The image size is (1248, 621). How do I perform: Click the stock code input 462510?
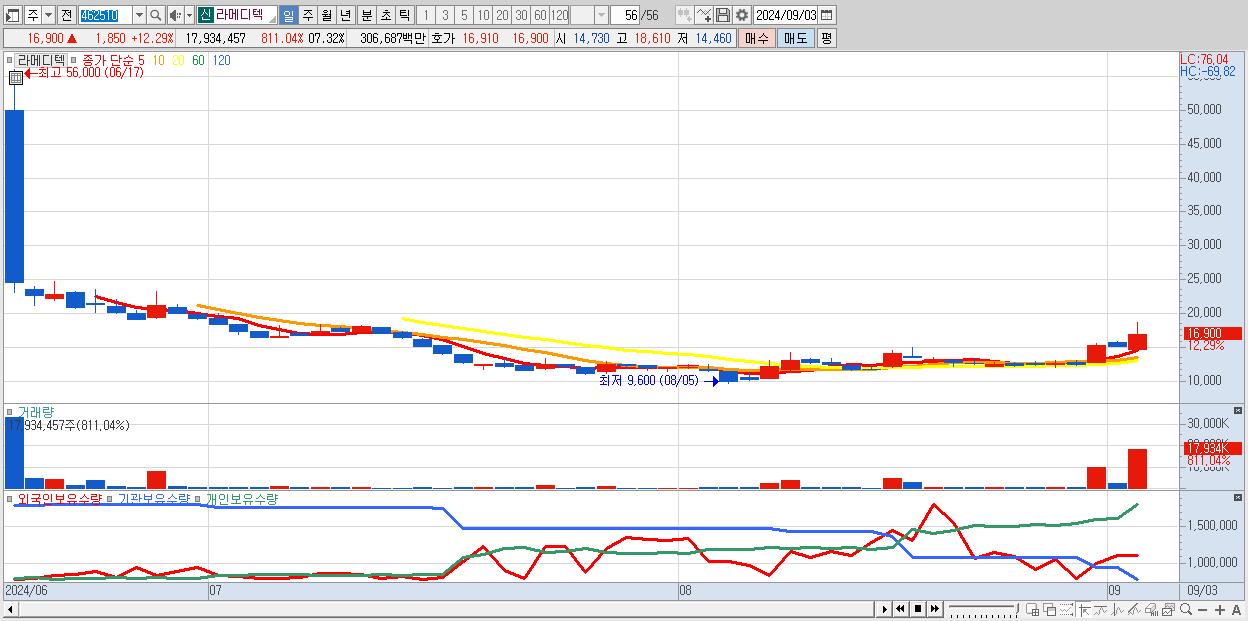[105, 15]
